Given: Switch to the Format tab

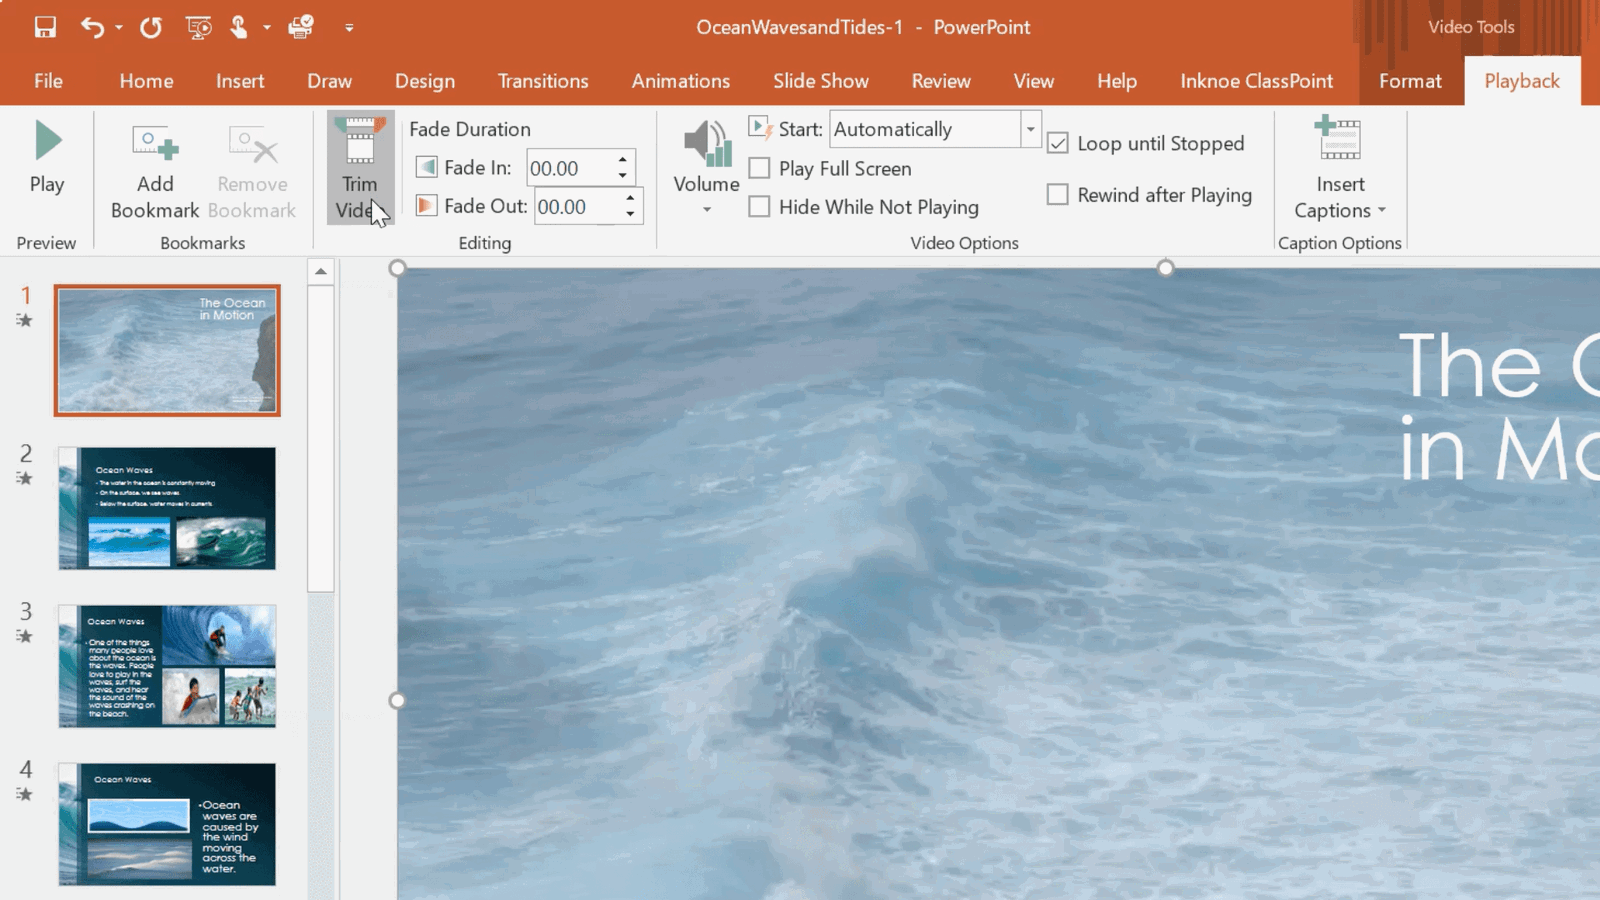Looking at the screenshot, I should (x=1409, y=81).
